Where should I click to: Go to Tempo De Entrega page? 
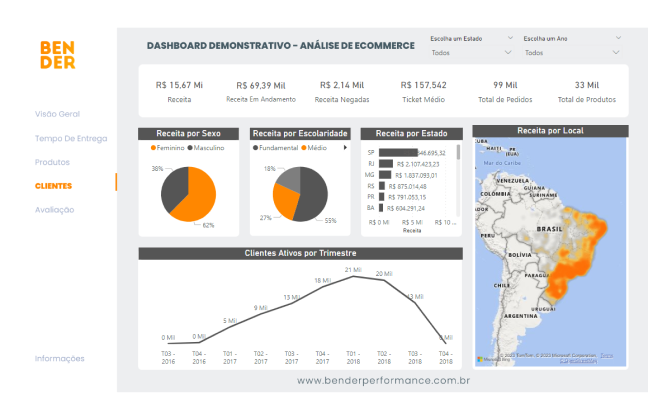point(71,138)
